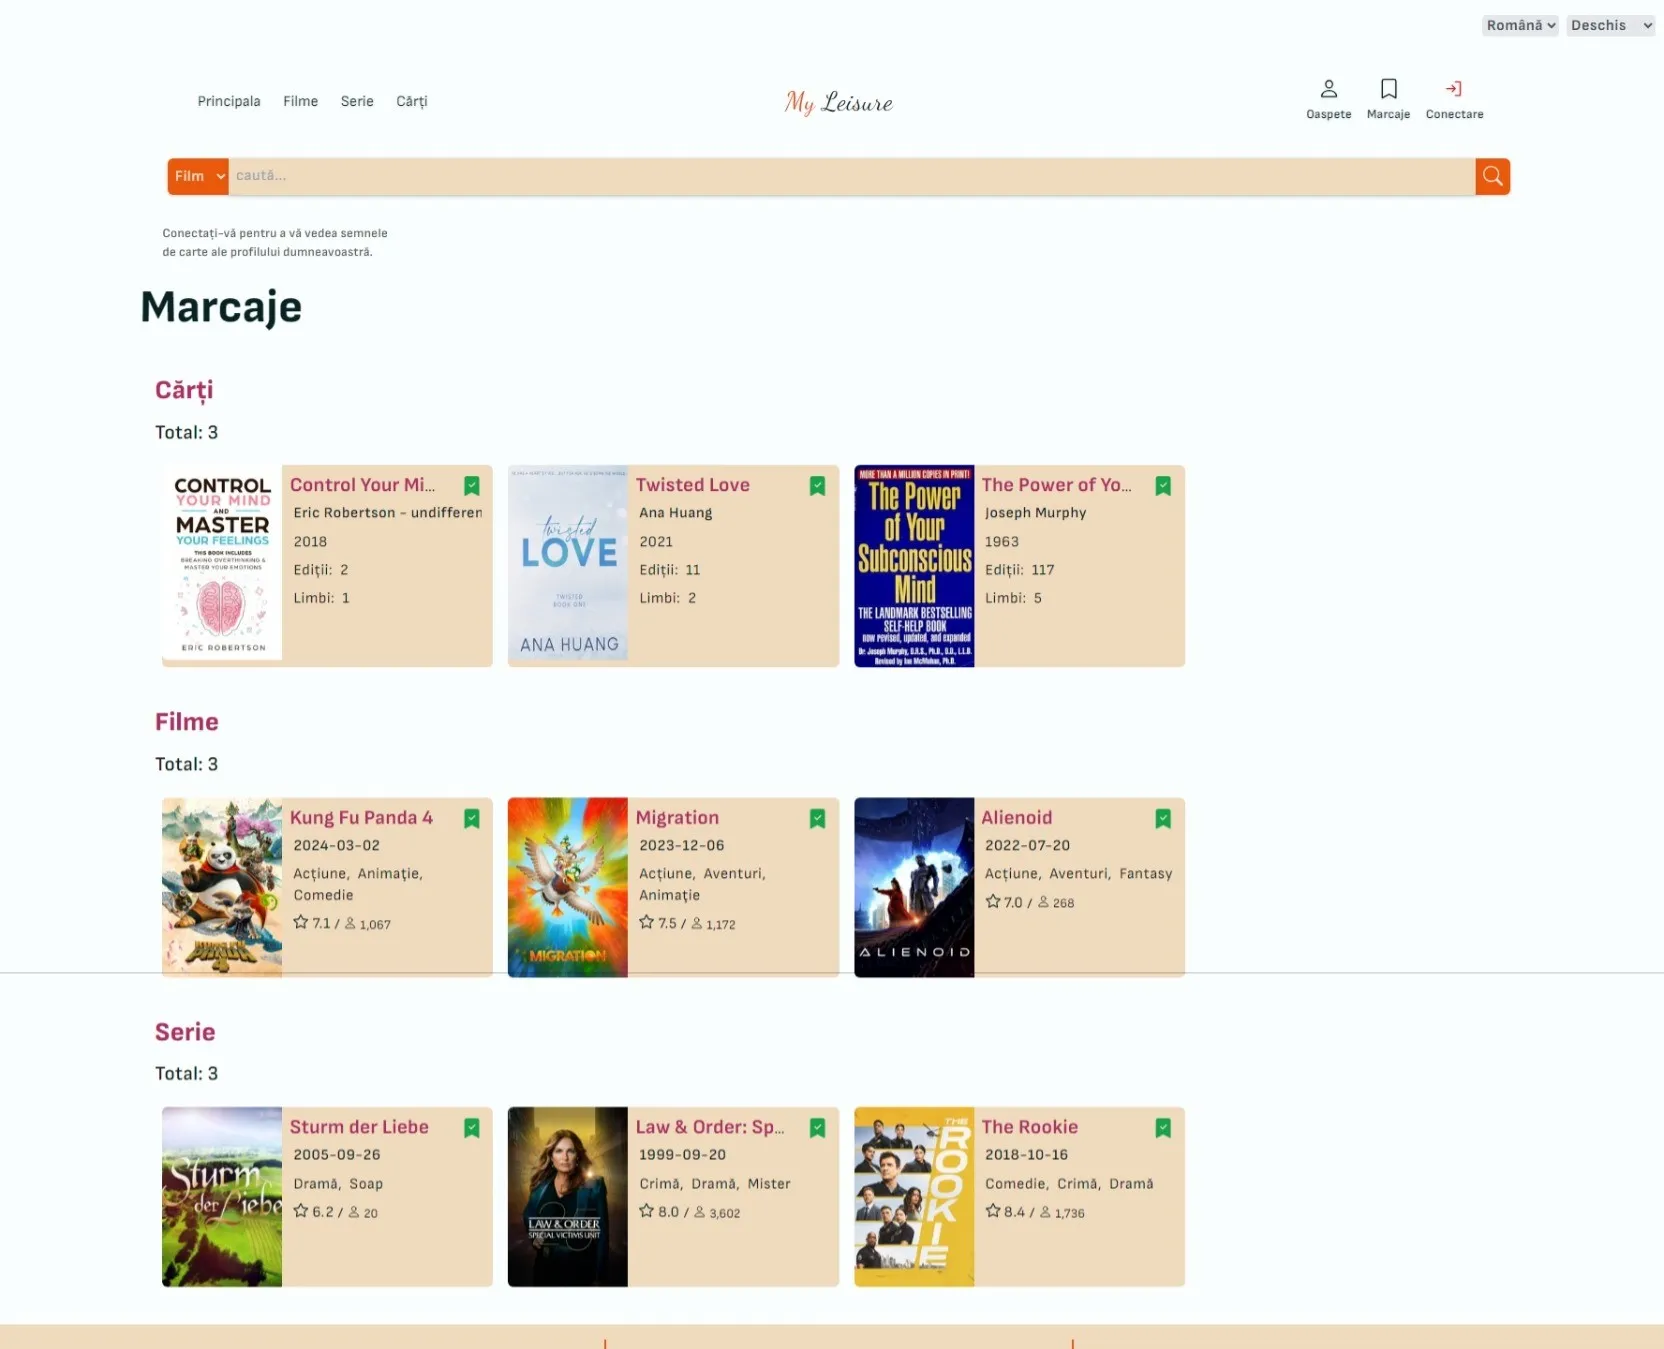1664x1349 pixels.
Task: Click the Control Your Mind book cover
Action: pyautogui.click(x=222, y=563)
